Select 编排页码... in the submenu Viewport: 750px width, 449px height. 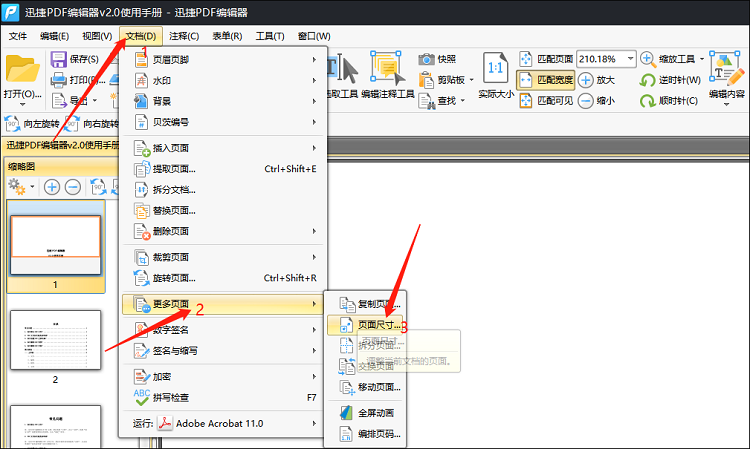point(366,434)
